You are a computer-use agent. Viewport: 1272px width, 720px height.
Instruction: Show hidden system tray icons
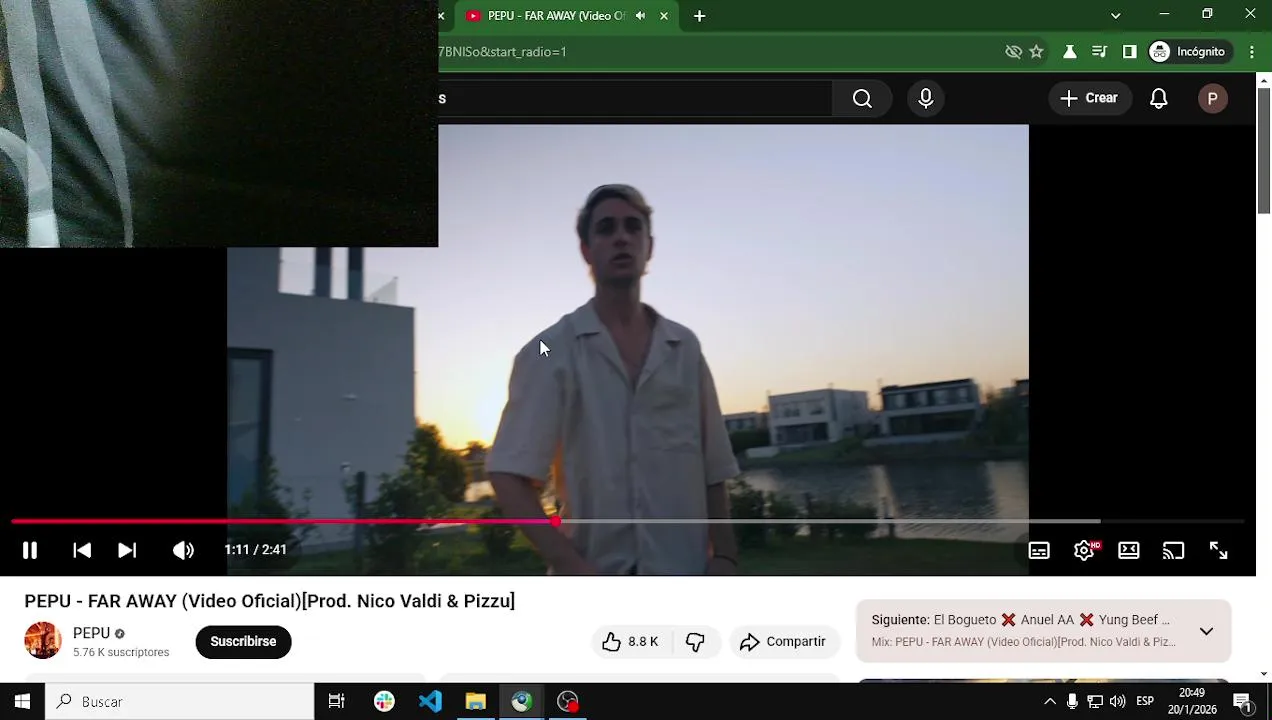(1050, 701)
